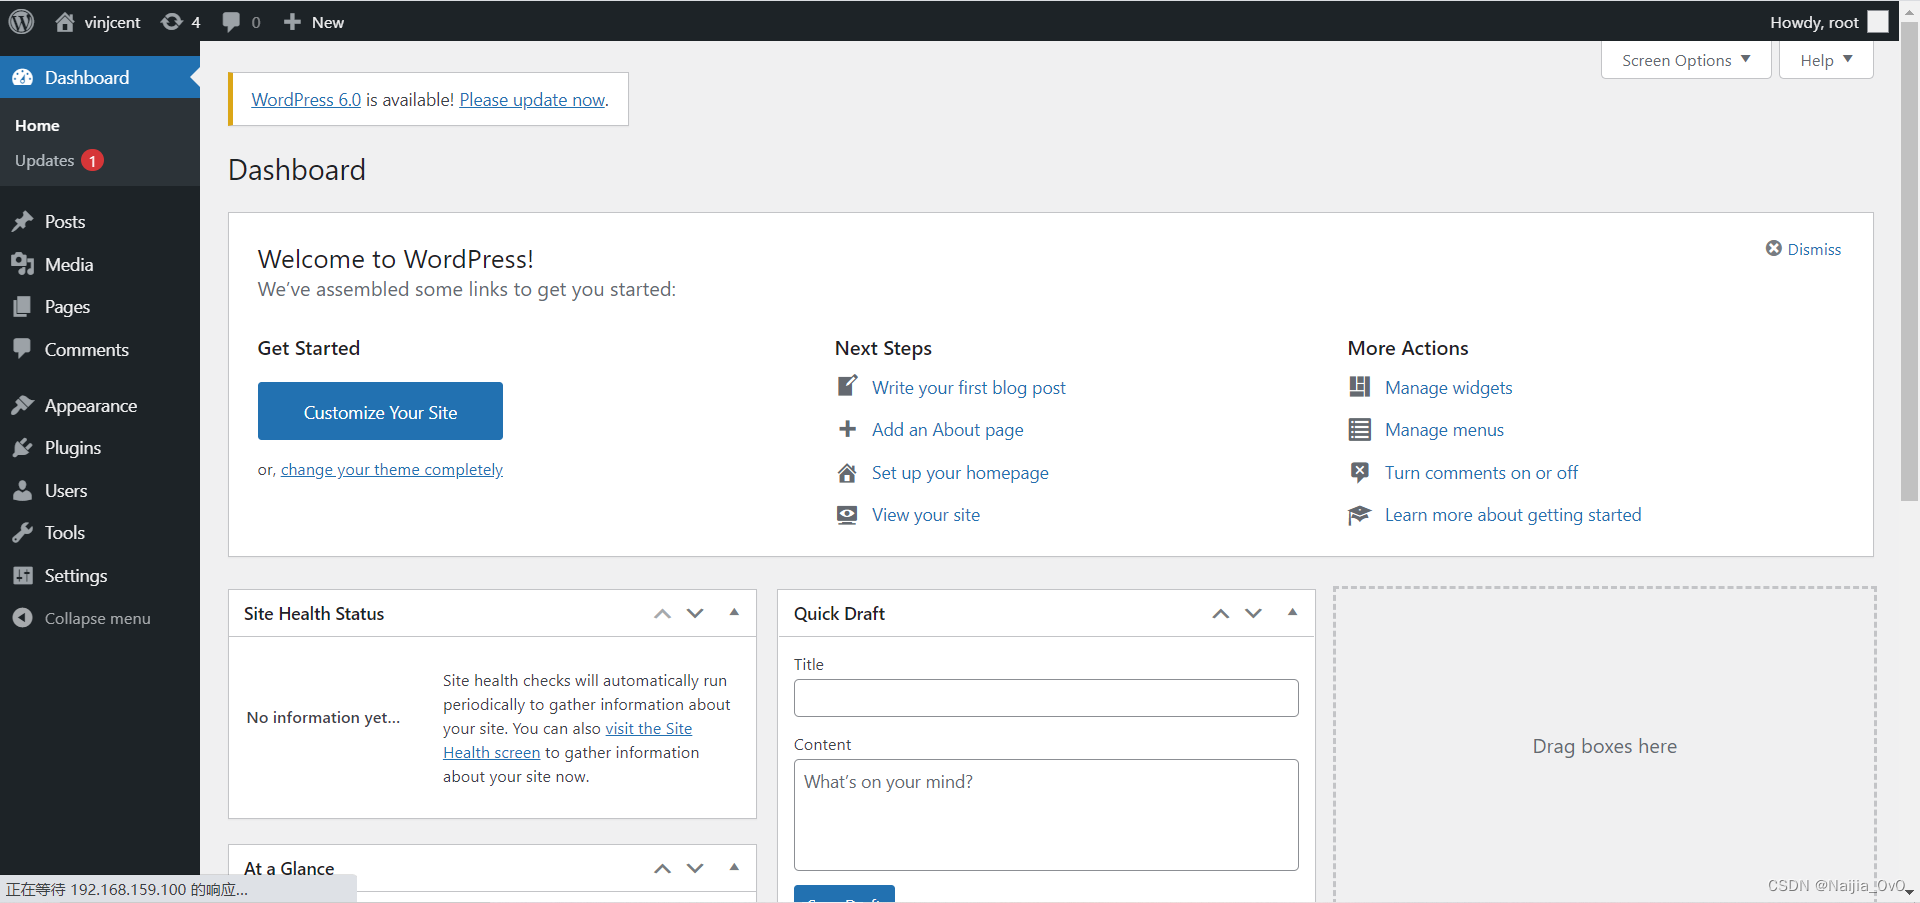Click the Tools wrench icon
The height and width of the screenshot is (903, 1920).
click(x=23, y=532)
